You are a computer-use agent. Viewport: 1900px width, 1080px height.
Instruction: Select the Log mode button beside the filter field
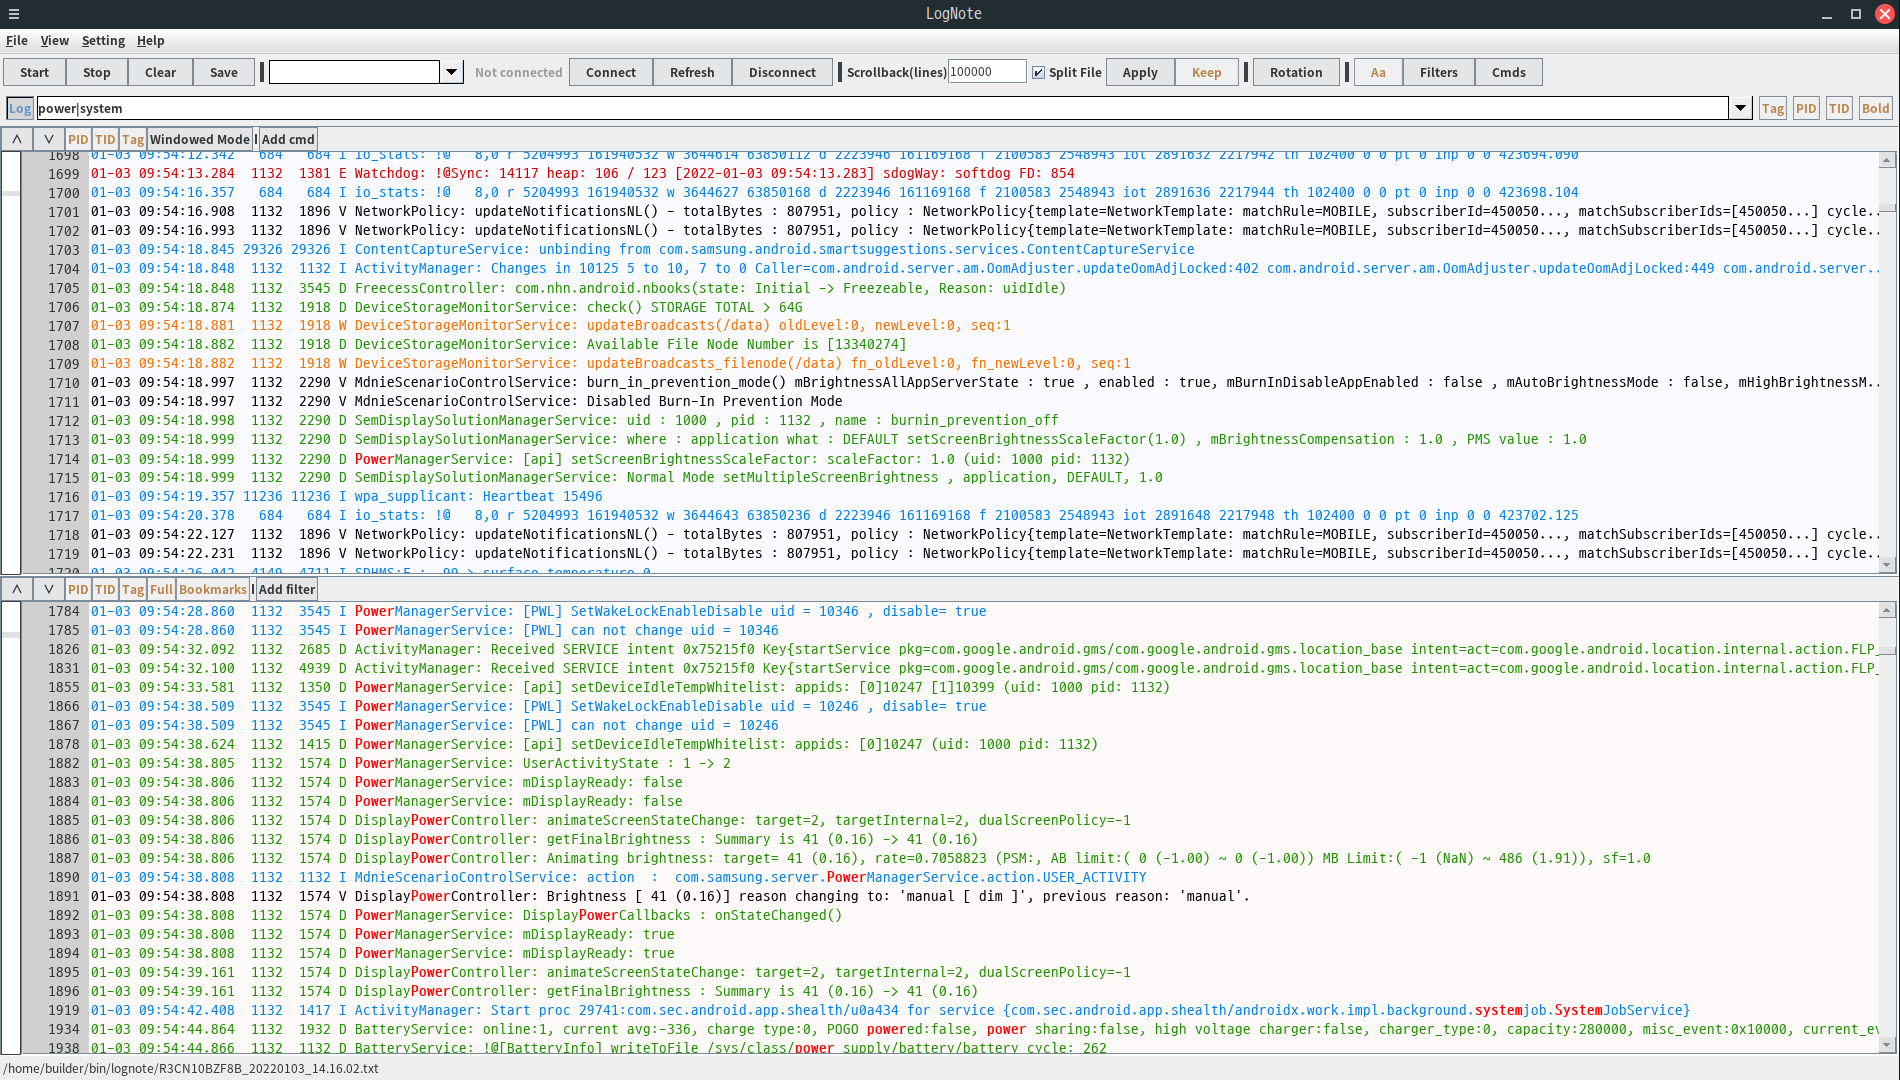[x=19, y=108]
